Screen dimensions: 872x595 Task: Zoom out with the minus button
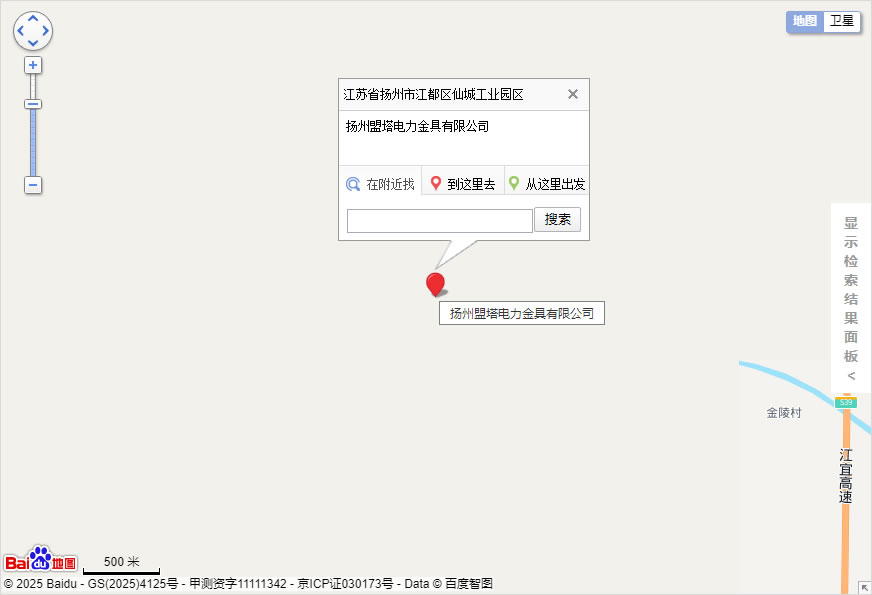pyautogui.click(x=33, y=185)
